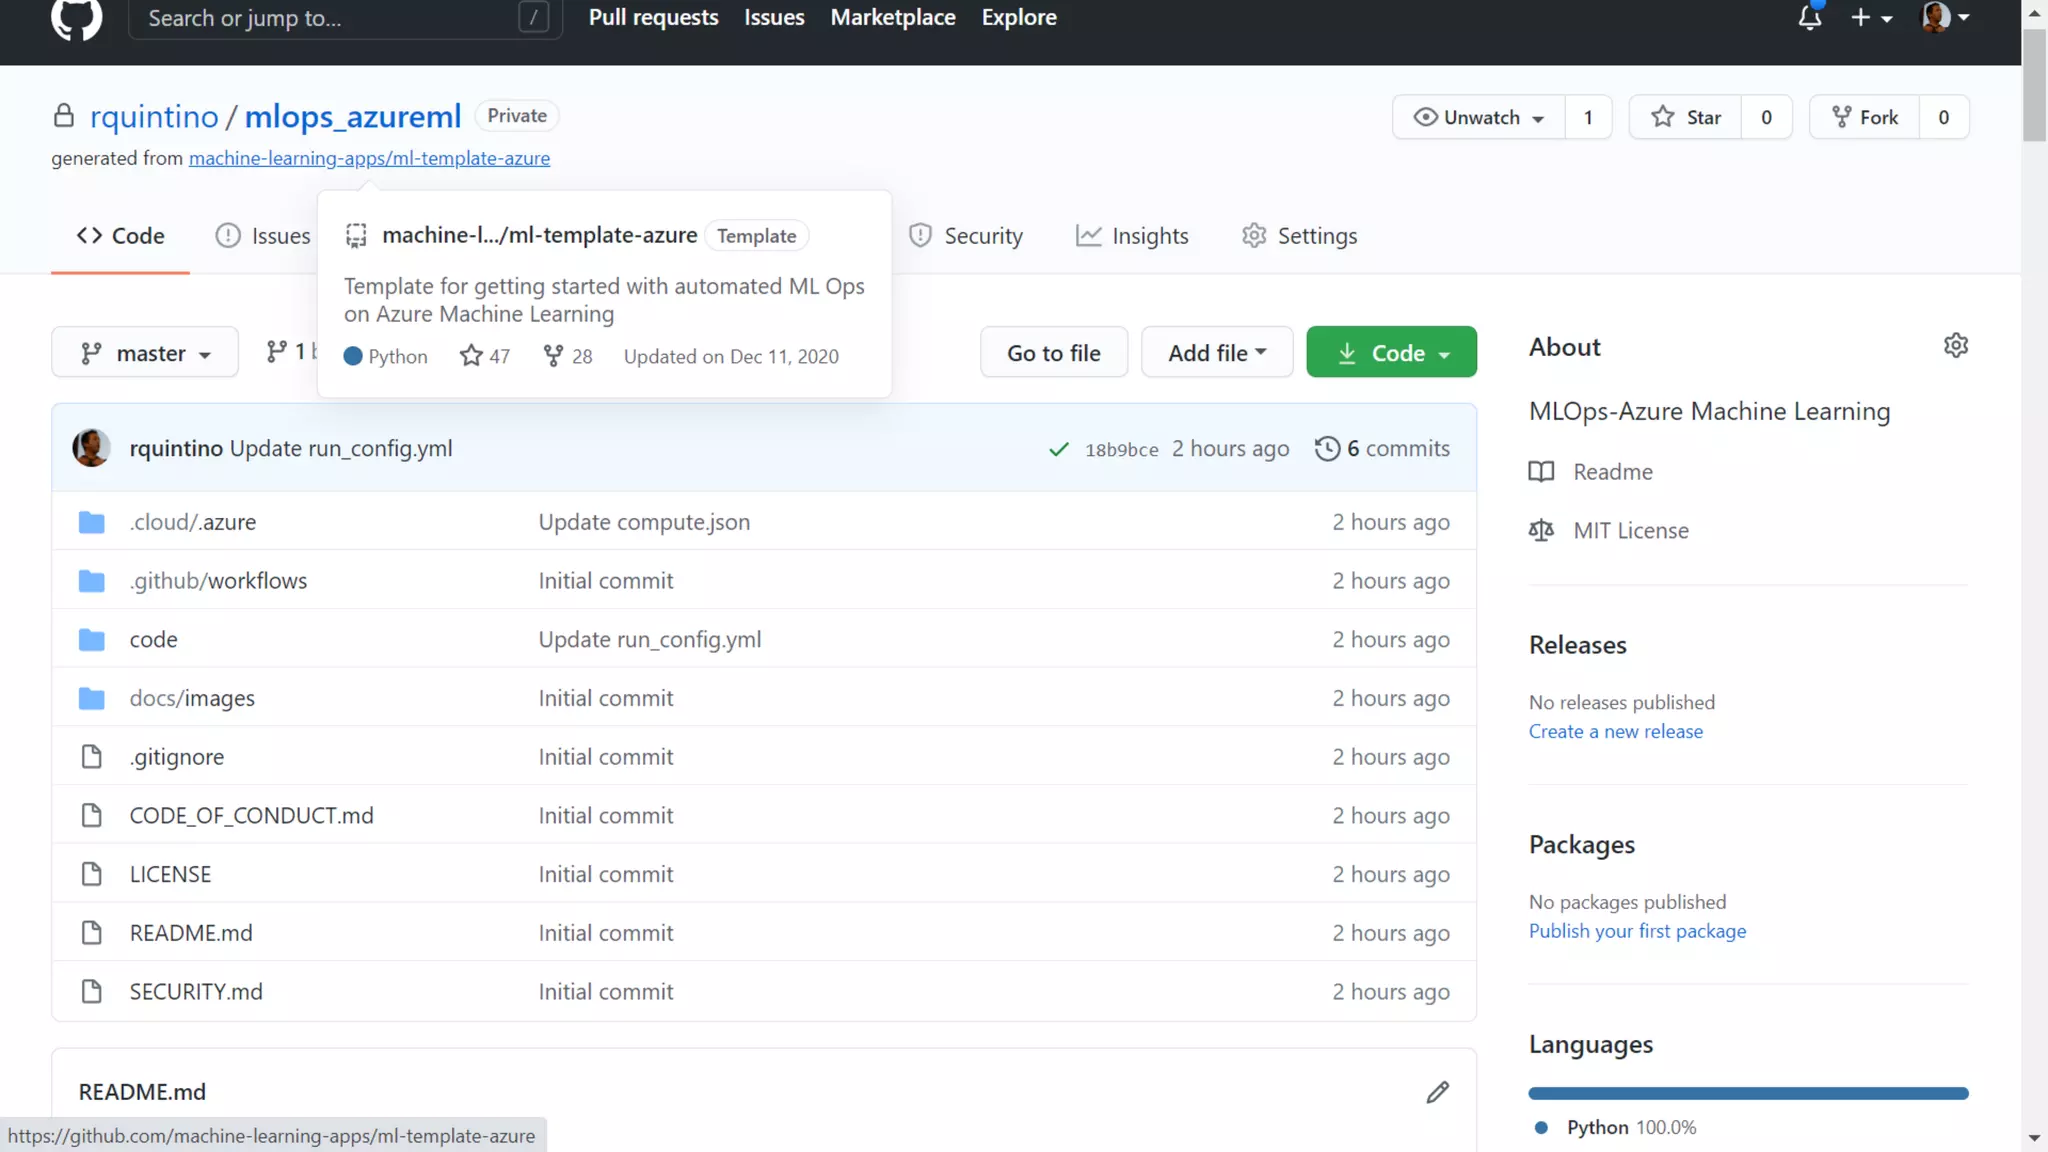Open the Settings tab
The height and width of the screenshot is (1152, 2048).
(x=1299, y=236)
